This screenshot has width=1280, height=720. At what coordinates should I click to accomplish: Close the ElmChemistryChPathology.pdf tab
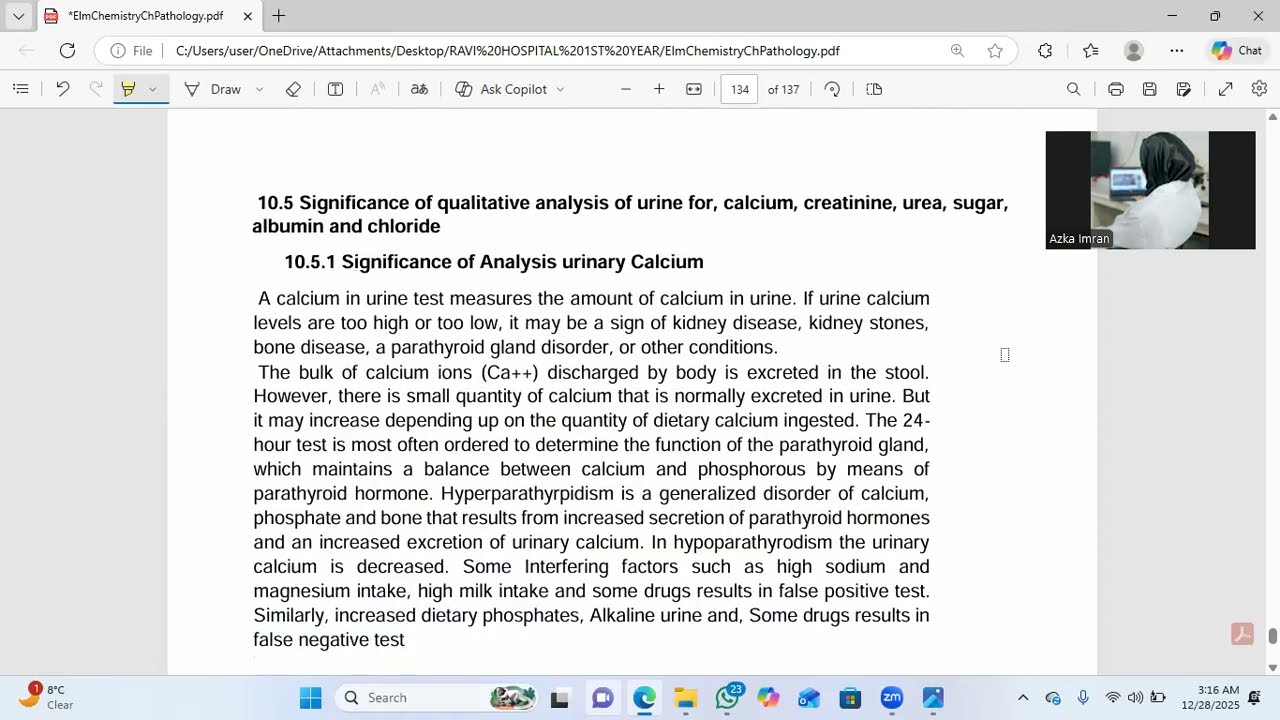coord(248,16)
